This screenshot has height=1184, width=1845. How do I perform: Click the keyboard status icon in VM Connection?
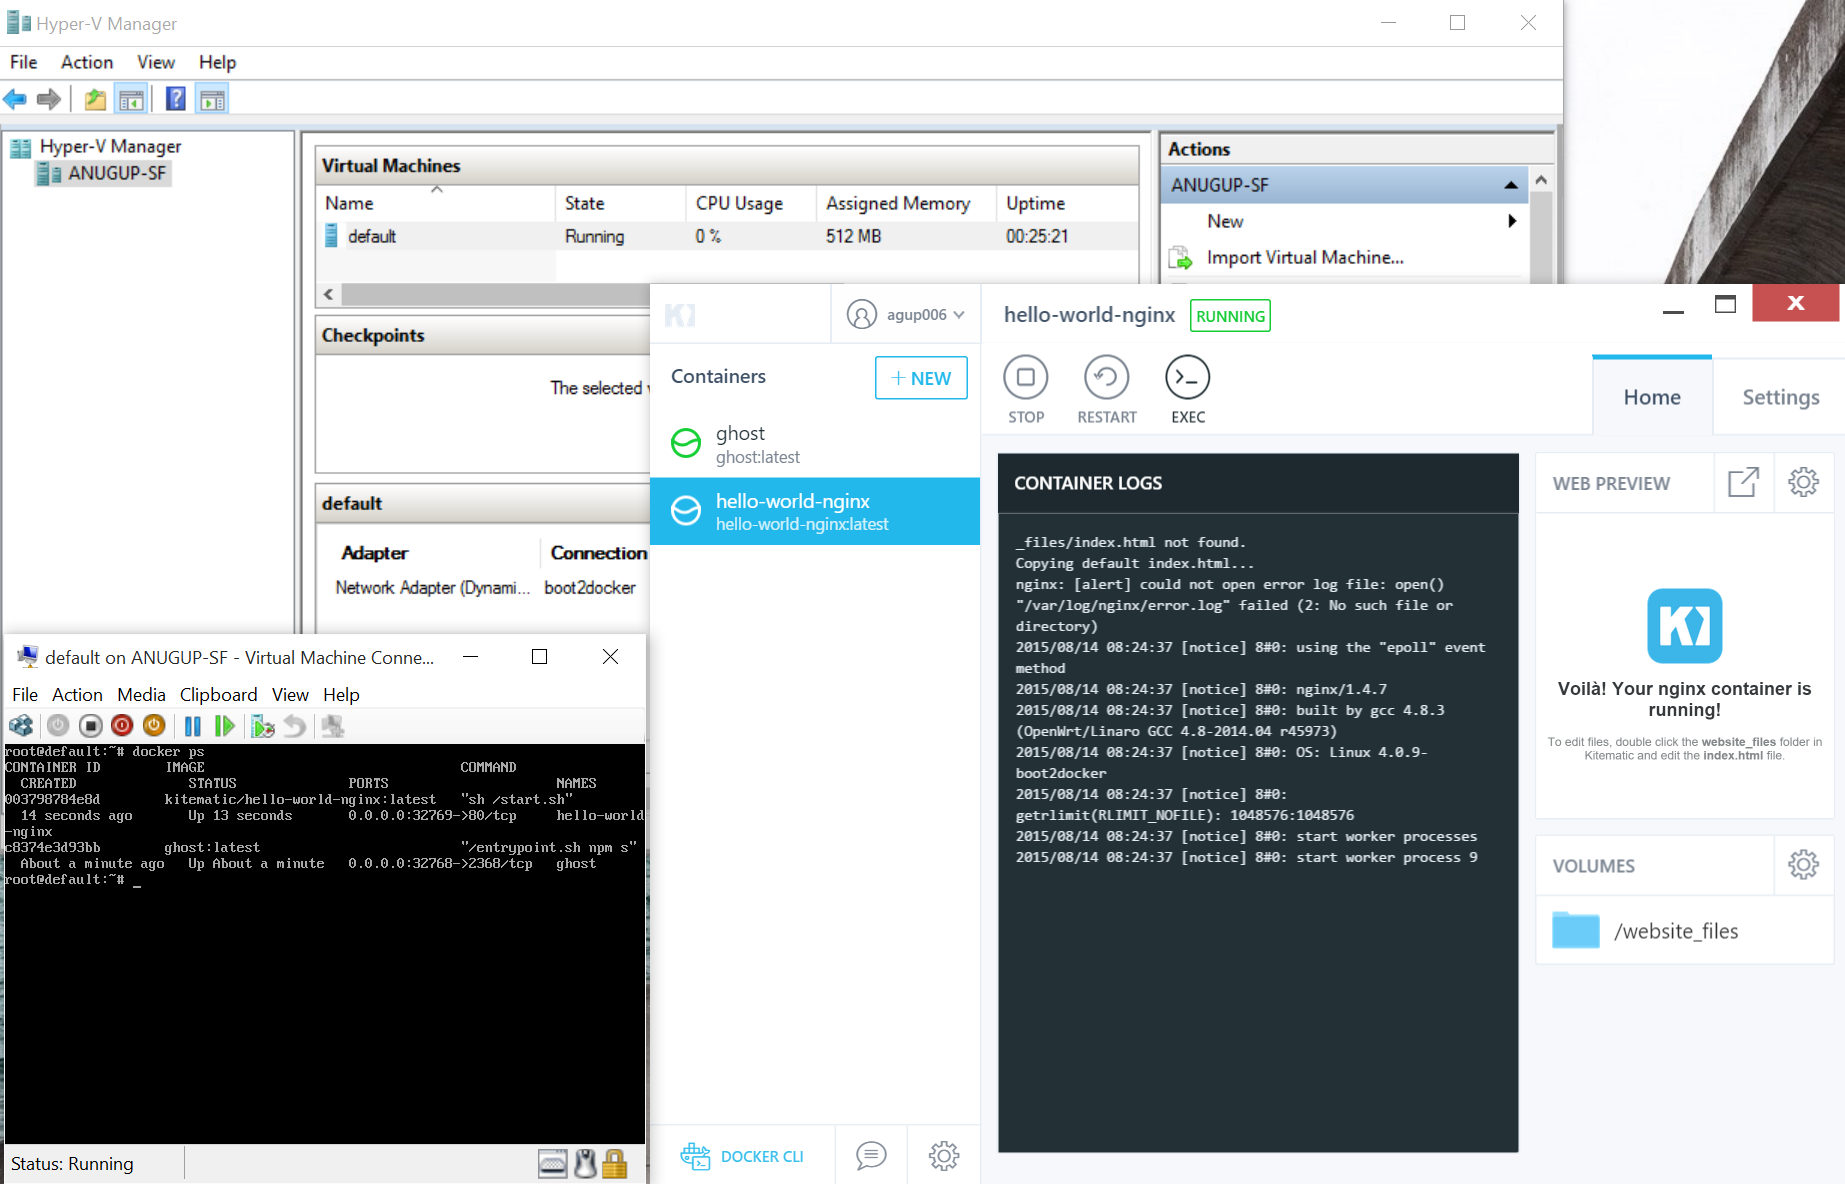point(552,1163)
